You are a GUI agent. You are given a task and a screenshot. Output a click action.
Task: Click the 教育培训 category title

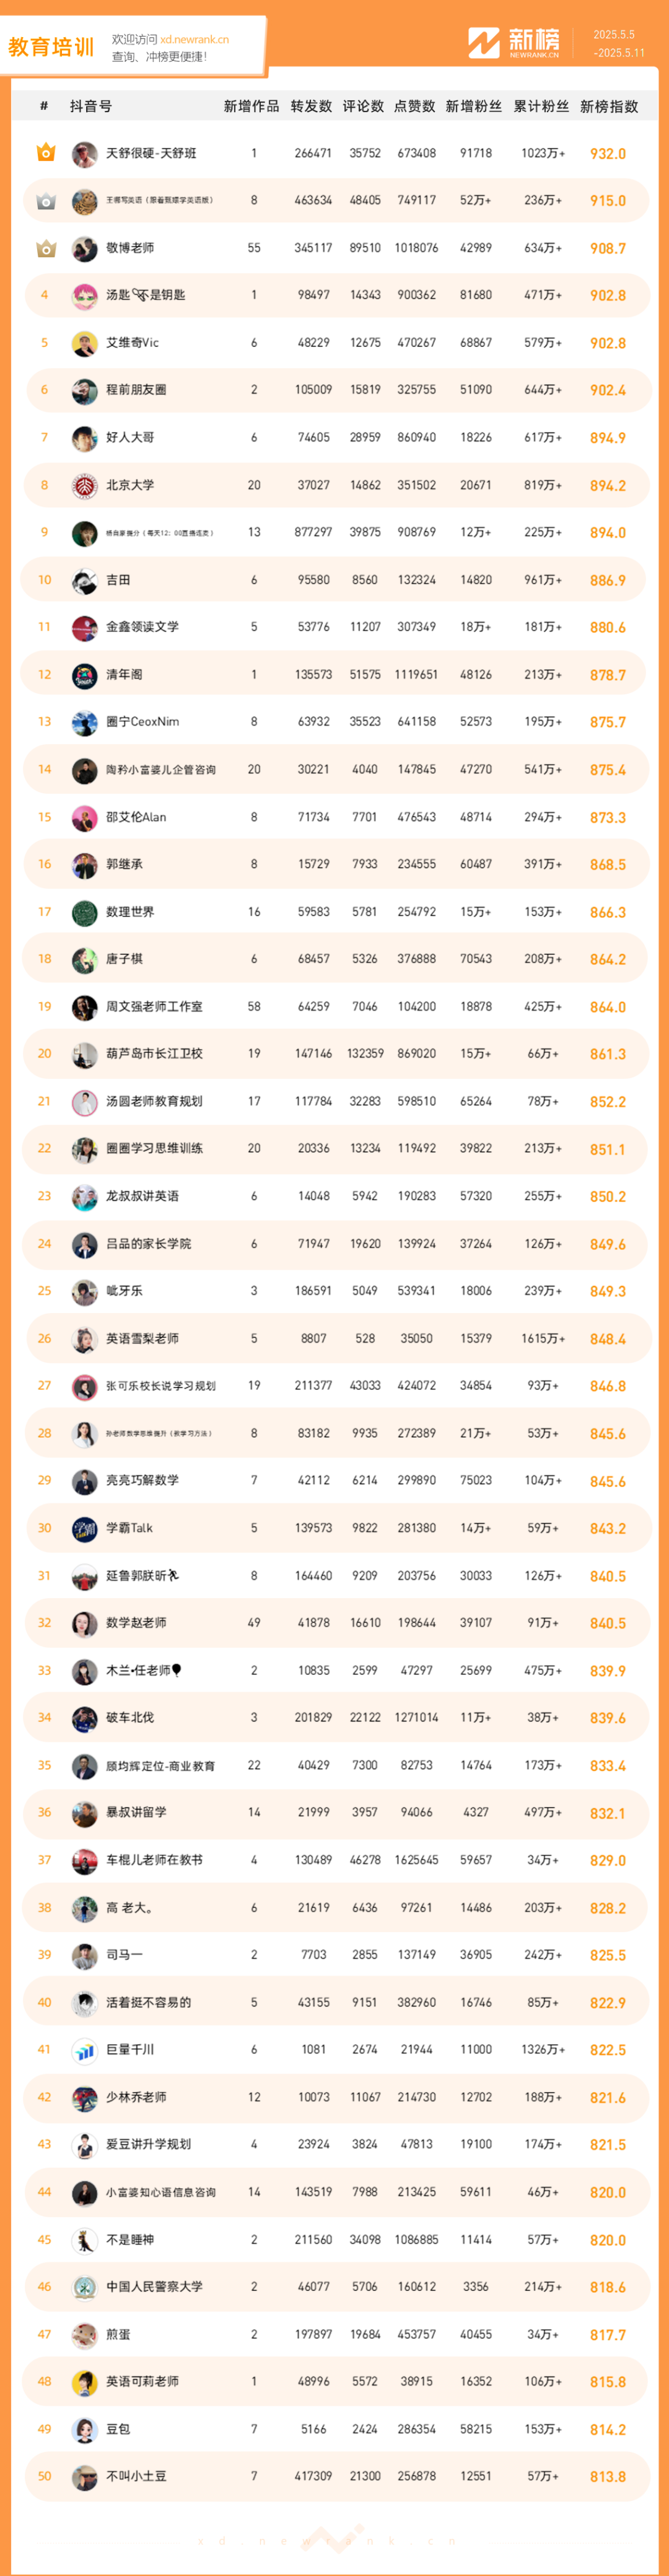click(x=51, y=47)
